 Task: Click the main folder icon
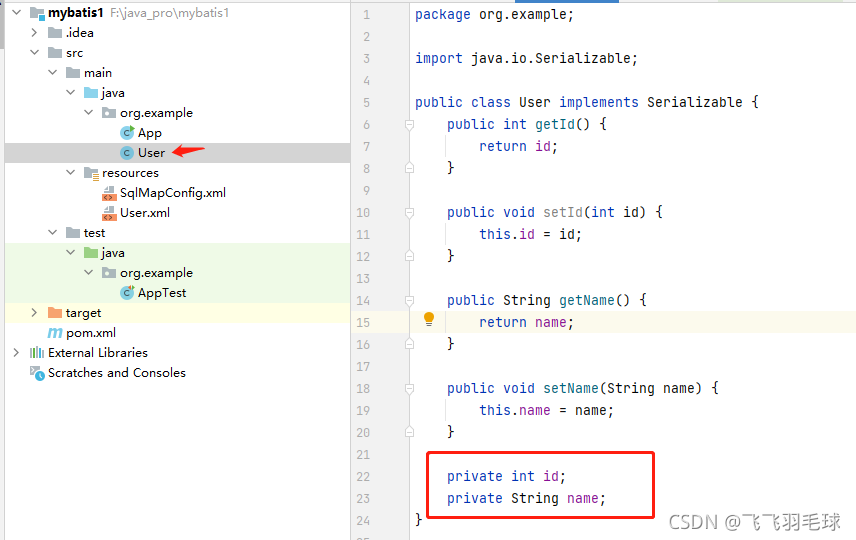tap(73, 73)
